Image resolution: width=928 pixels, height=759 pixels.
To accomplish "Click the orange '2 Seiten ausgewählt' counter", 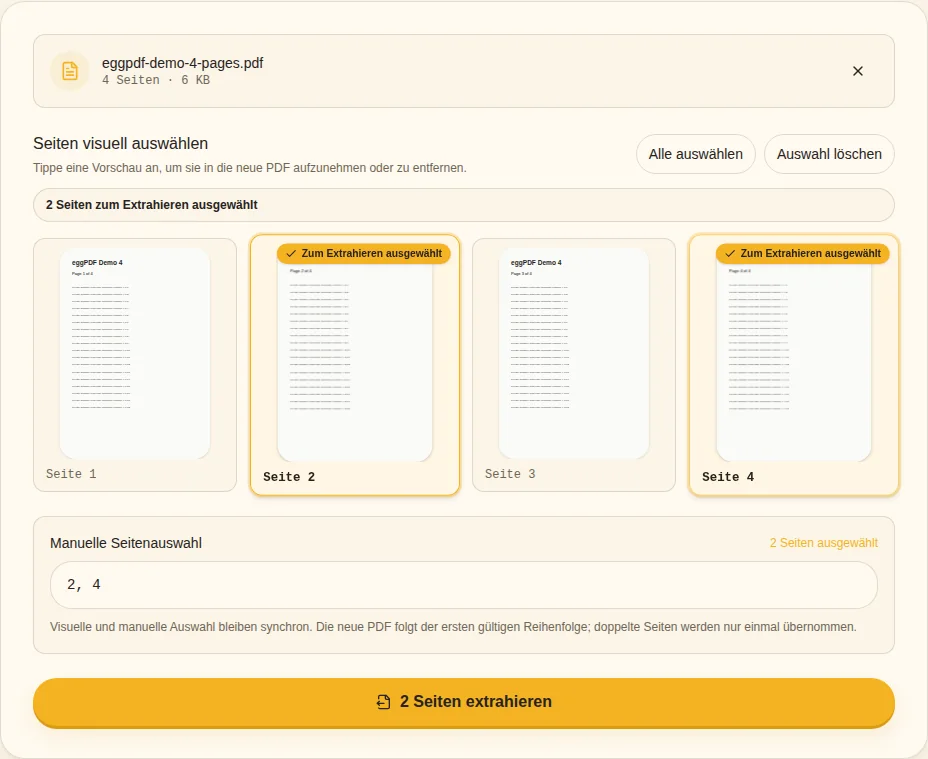I will click(823, 543).
